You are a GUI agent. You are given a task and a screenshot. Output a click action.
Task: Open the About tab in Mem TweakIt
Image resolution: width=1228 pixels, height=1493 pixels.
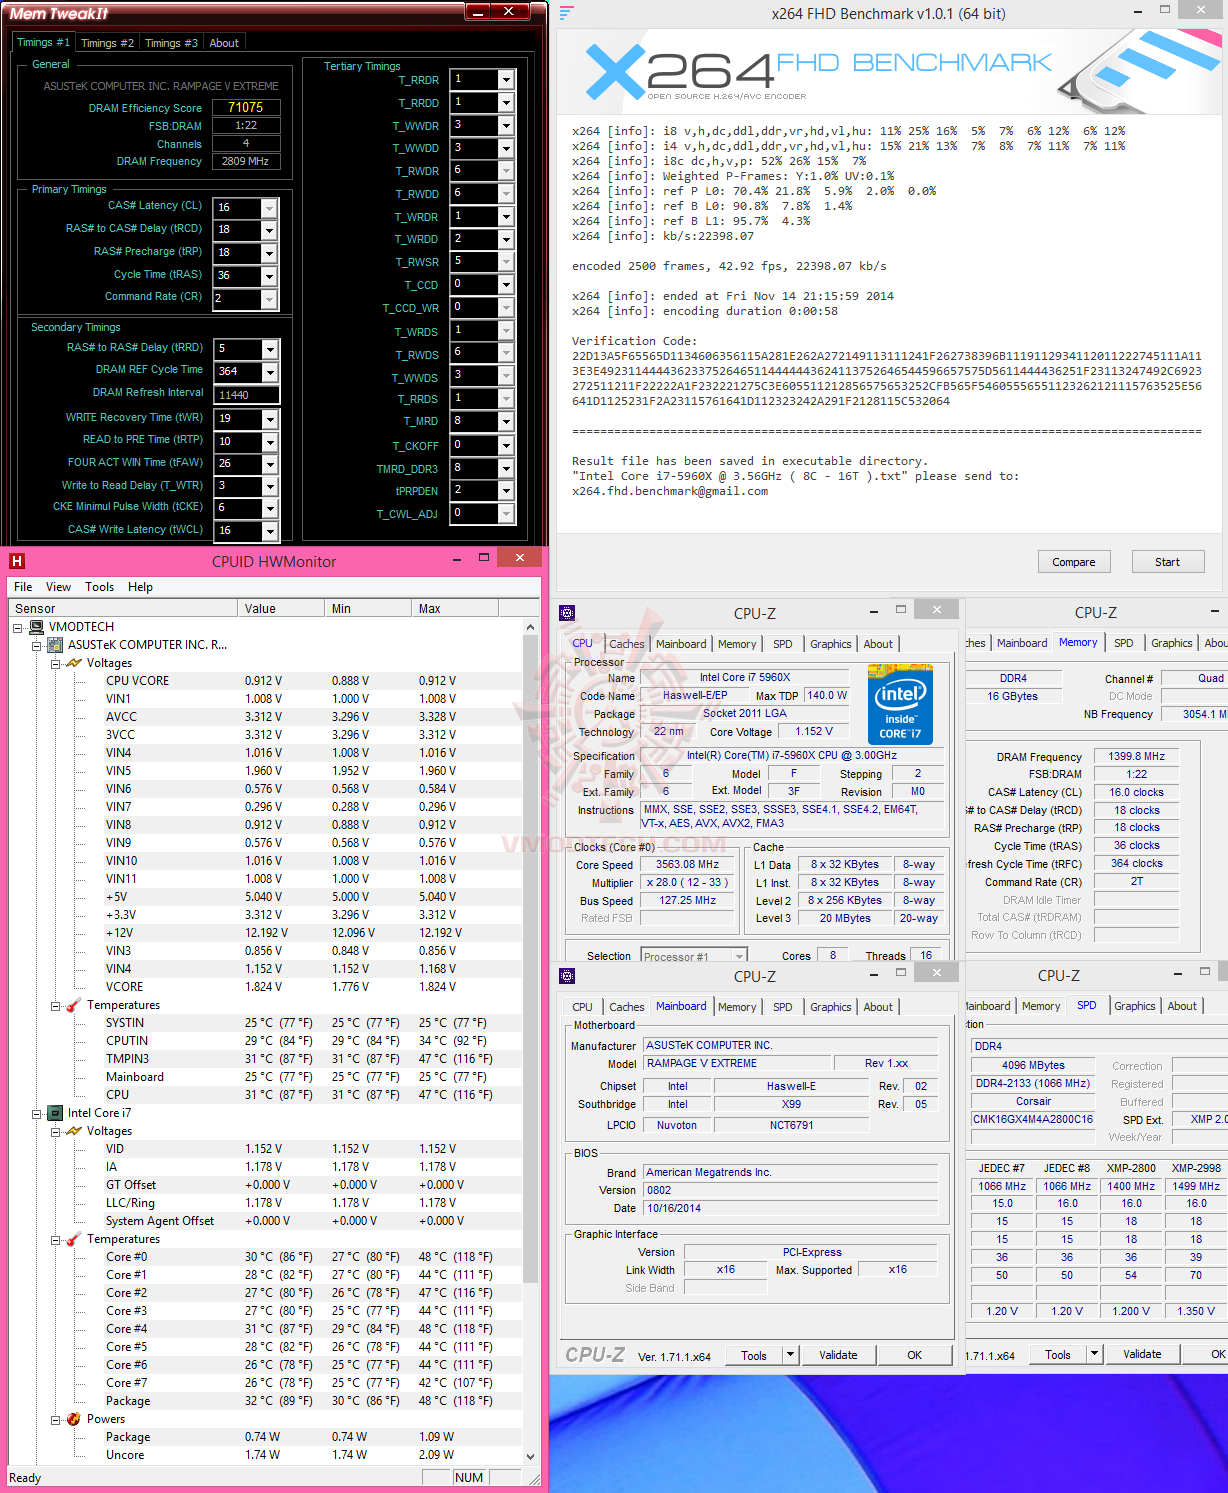(224, 43)
